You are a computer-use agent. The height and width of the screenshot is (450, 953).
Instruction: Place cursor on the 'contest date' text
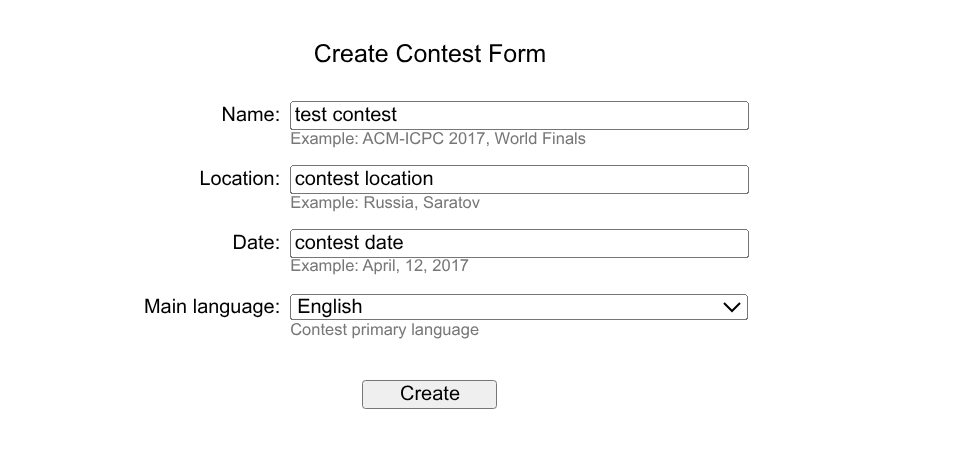(x=349, y=243)
